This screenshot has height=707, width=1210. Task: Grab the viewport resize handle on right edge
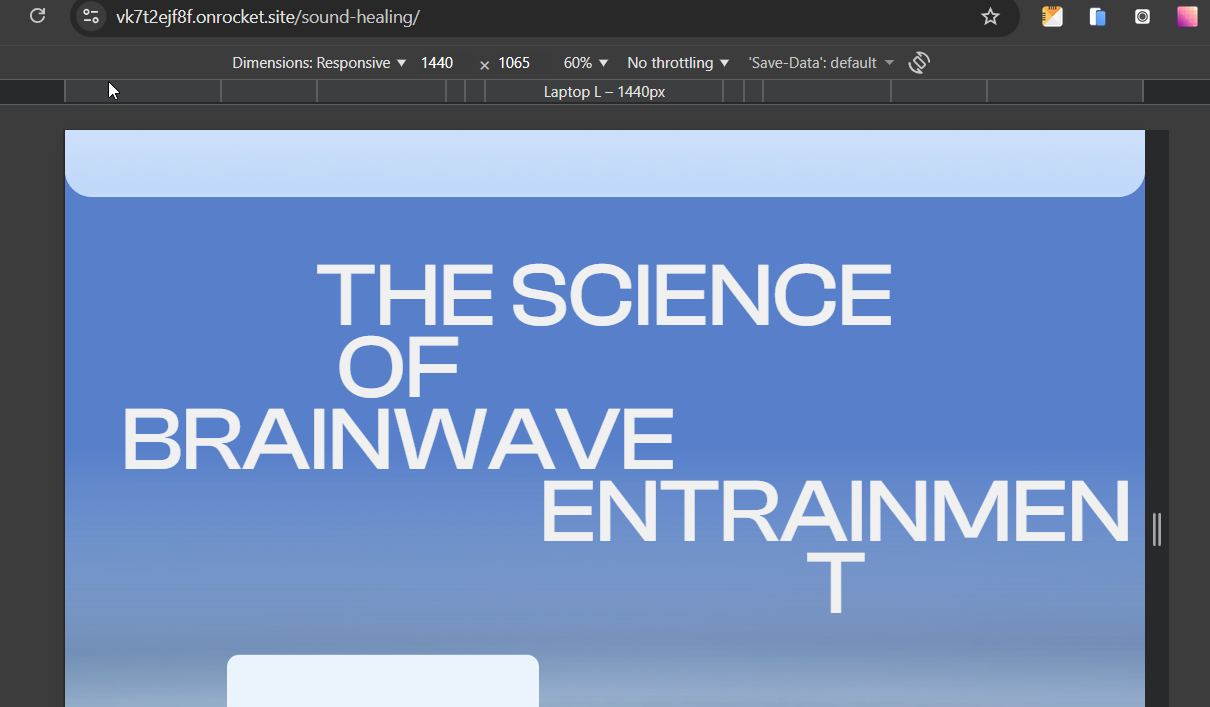point(1157,529)
